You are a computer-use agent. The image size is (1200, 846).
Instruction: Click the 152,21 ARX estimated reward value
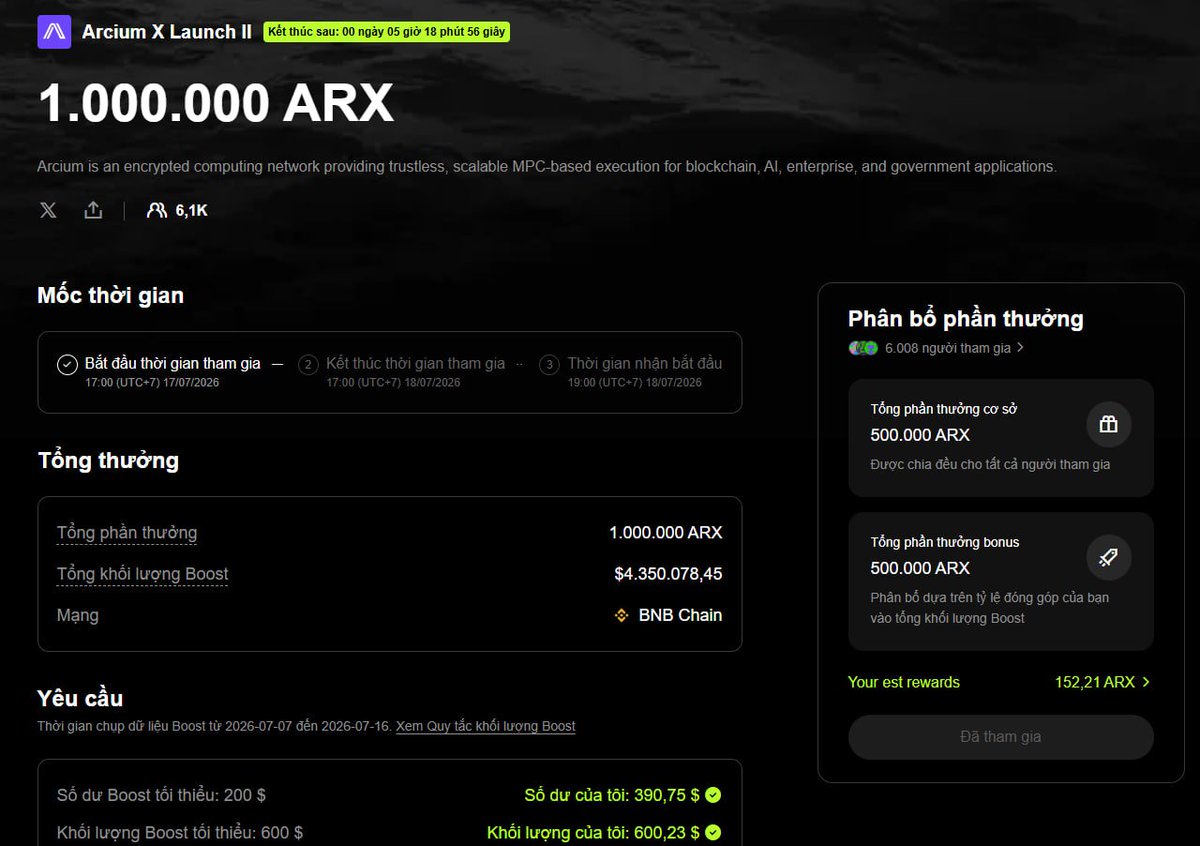point(1095,682)
